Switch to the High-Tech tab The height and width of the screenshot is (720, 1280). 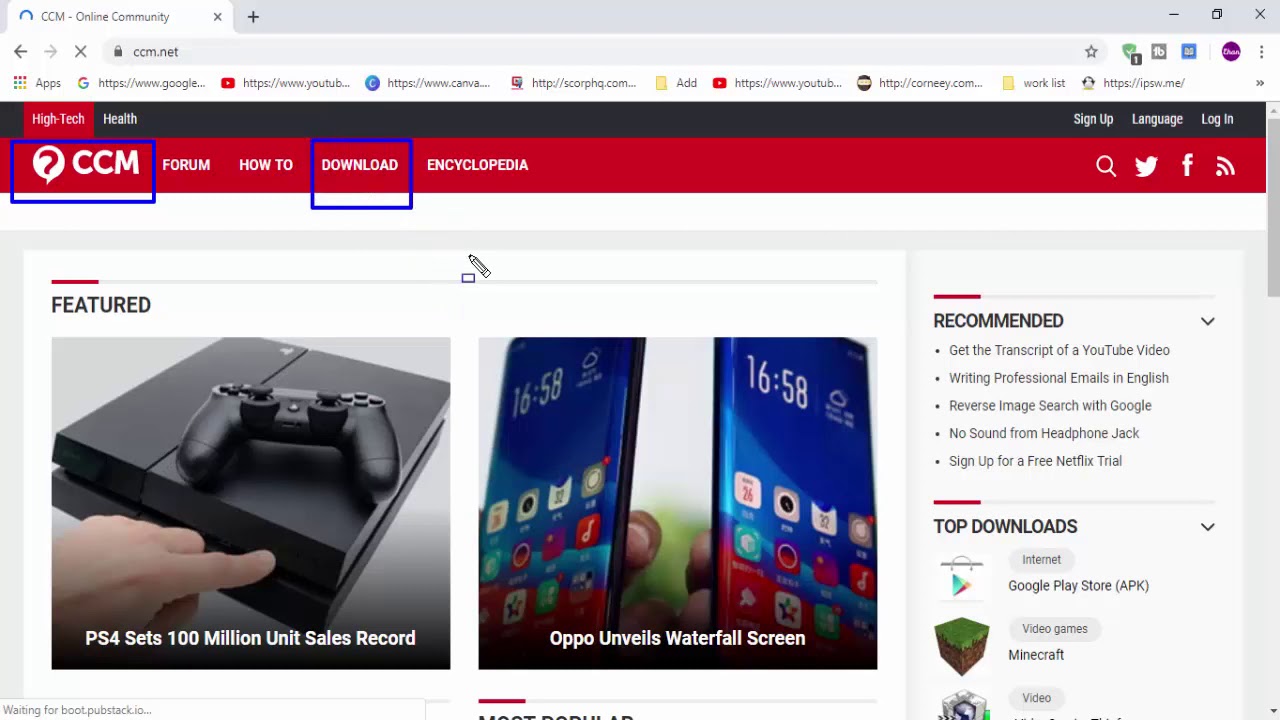pos(58,119)
